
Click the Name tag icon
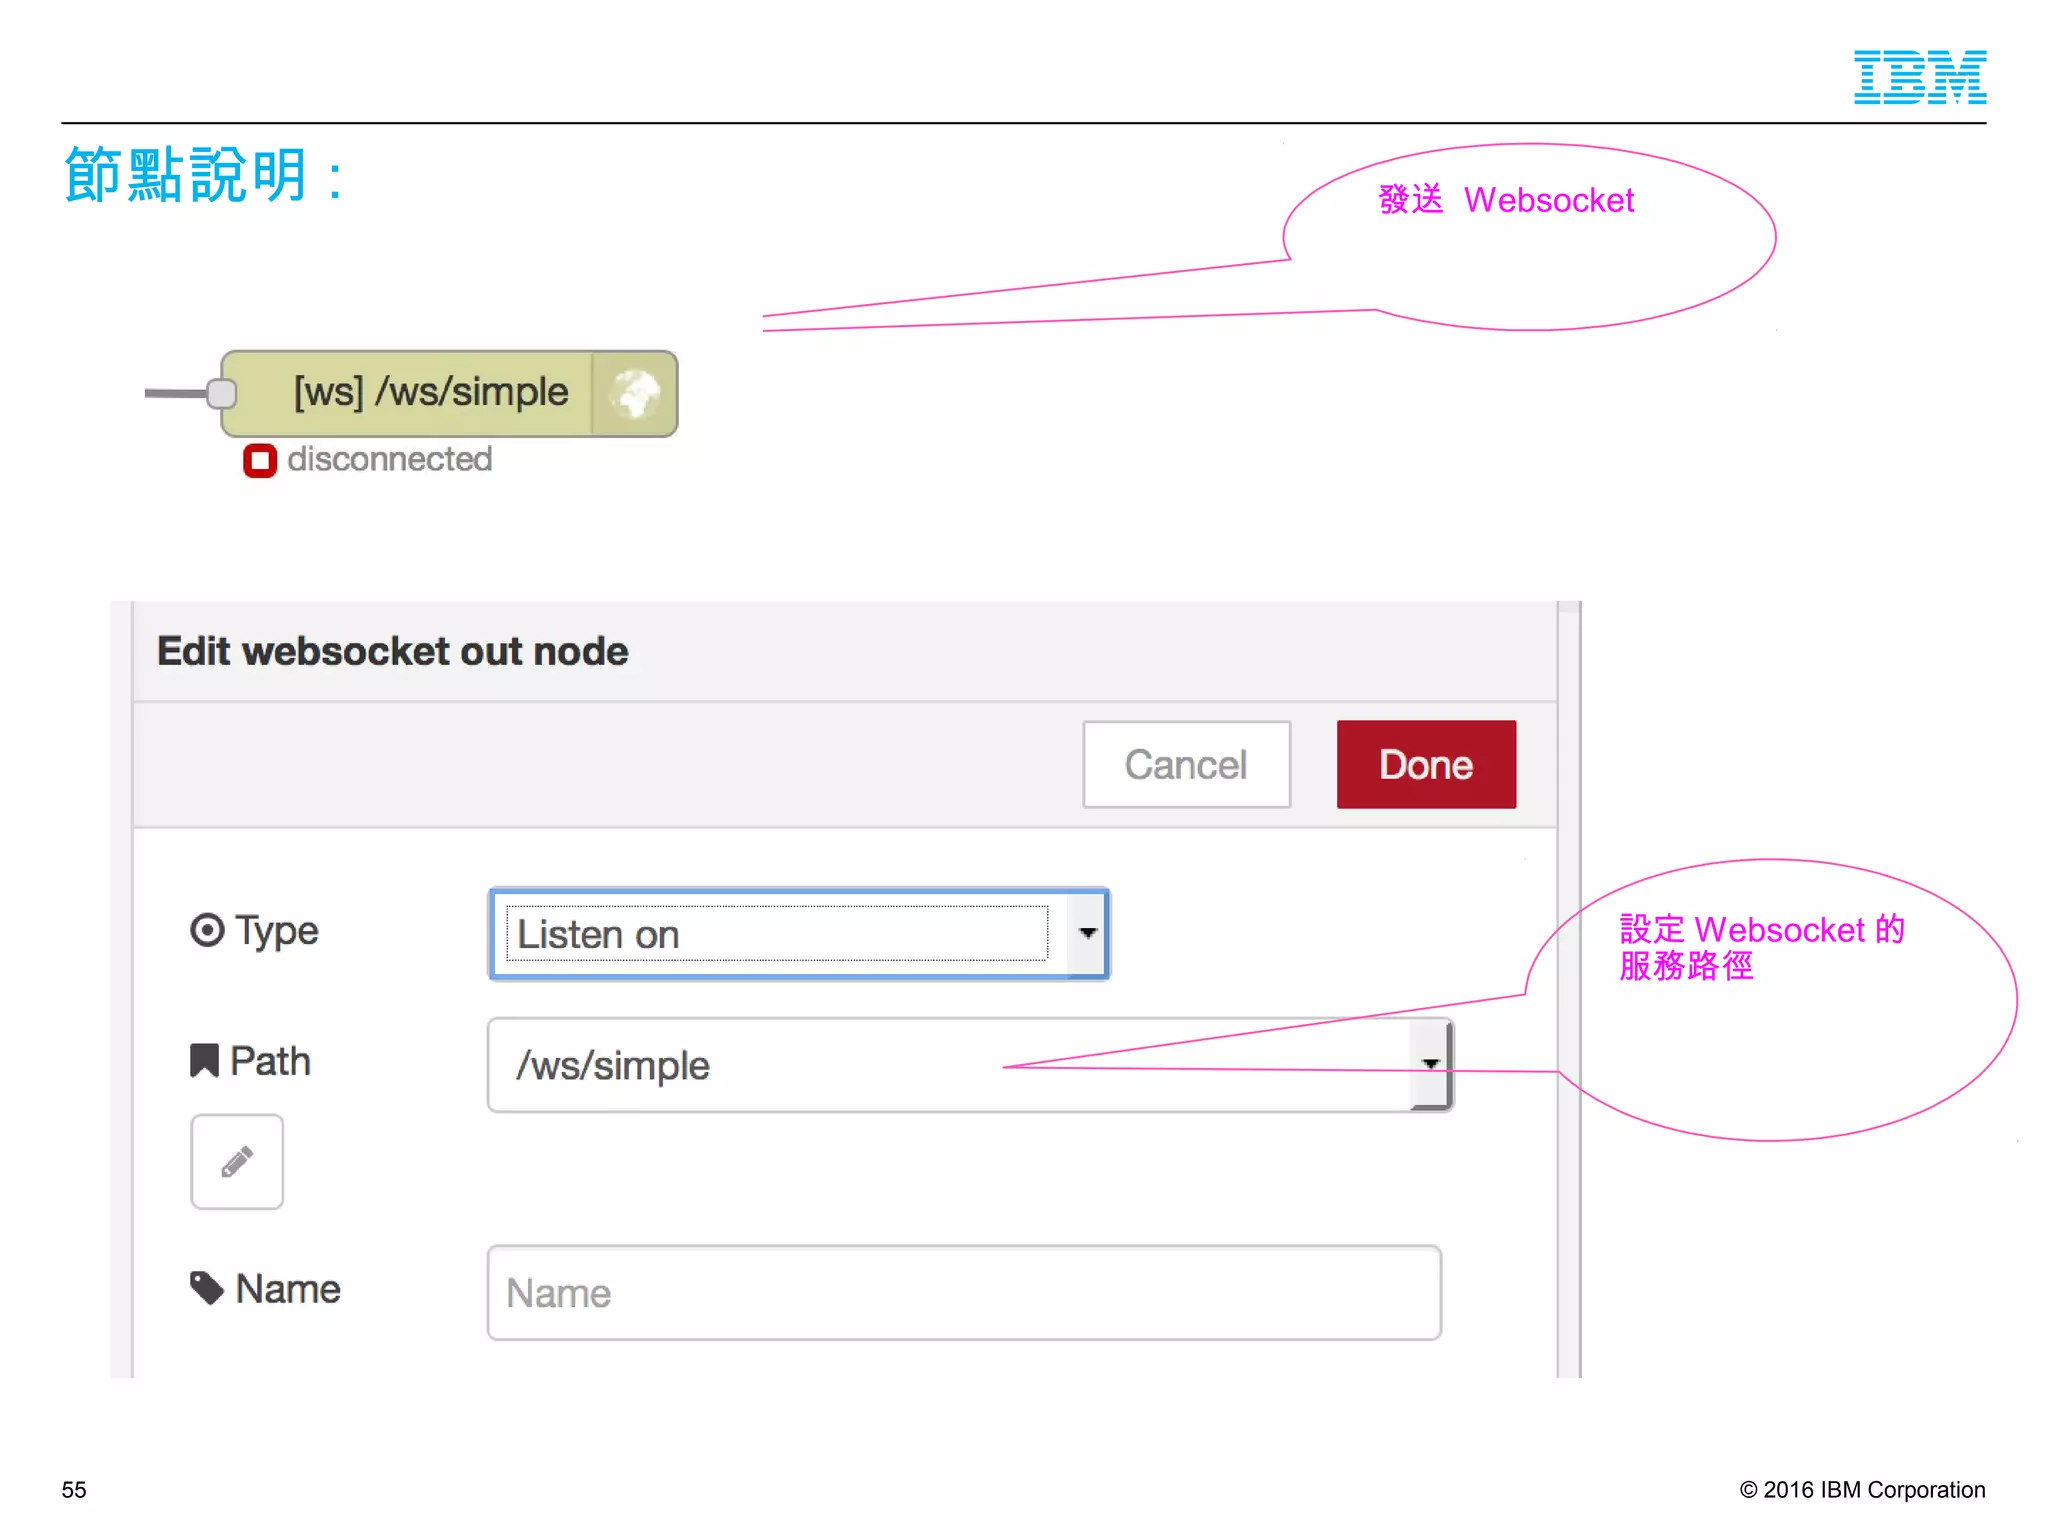[207, 1288]
